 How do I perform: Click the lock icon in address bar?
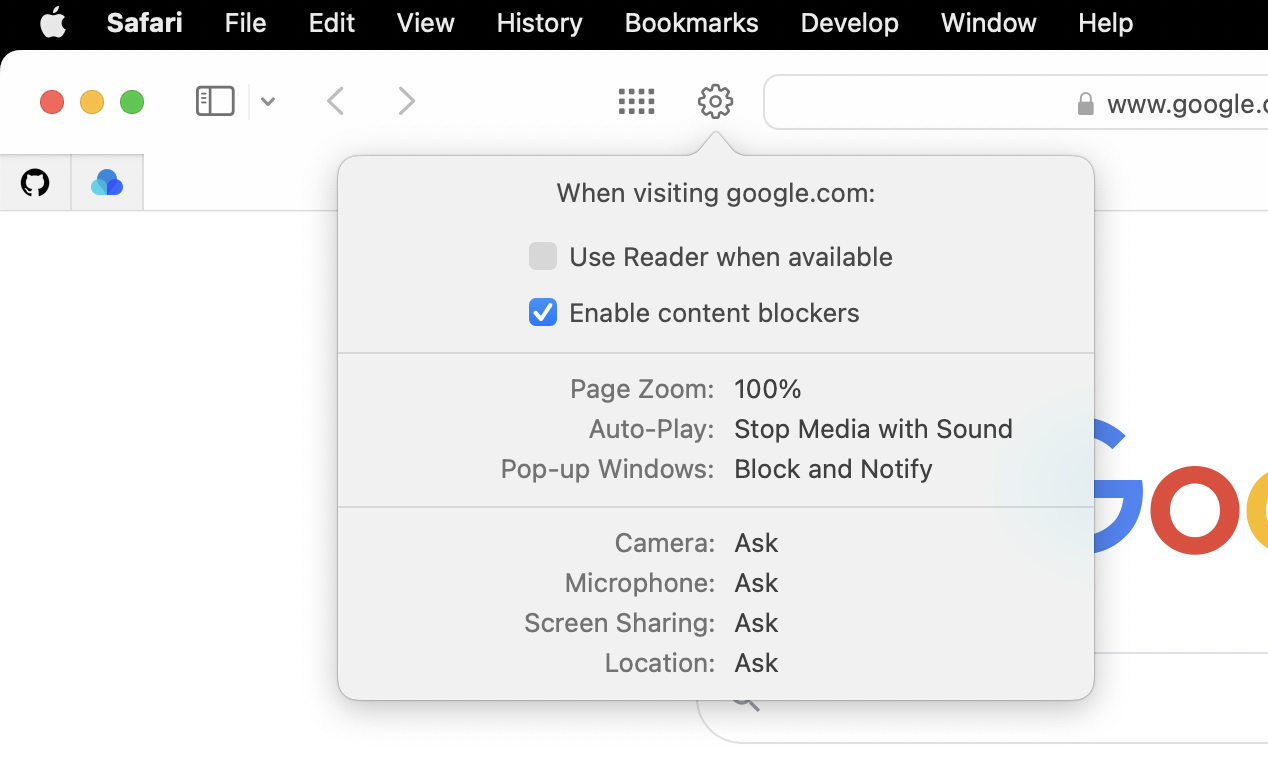pos(1085,104)
